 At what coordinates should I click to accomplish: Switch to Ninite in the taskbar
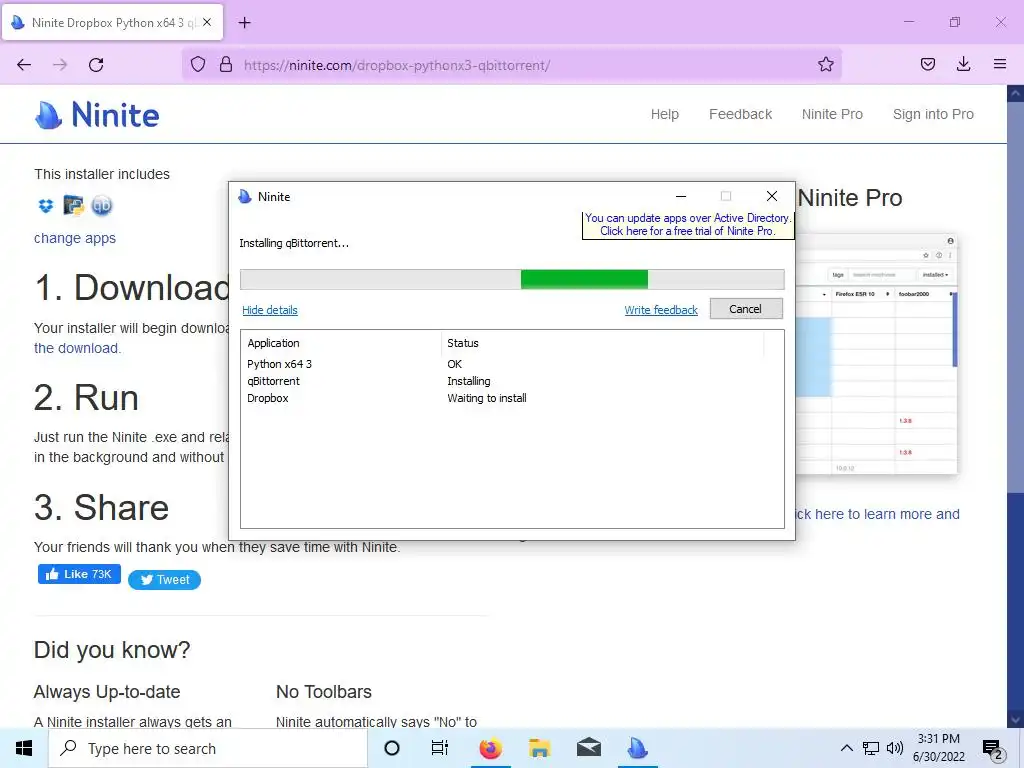coord(637,748)
